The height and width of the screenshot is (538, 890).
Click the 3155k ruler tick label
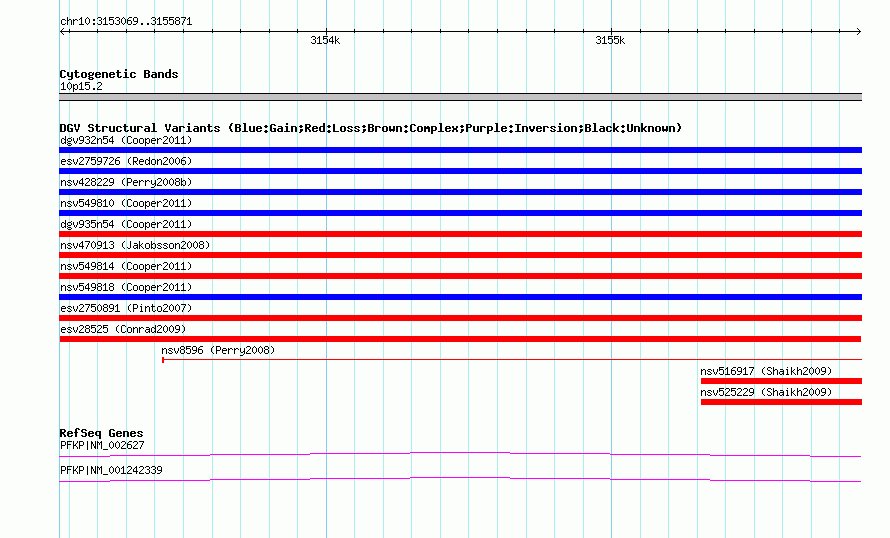coord(610,40)
